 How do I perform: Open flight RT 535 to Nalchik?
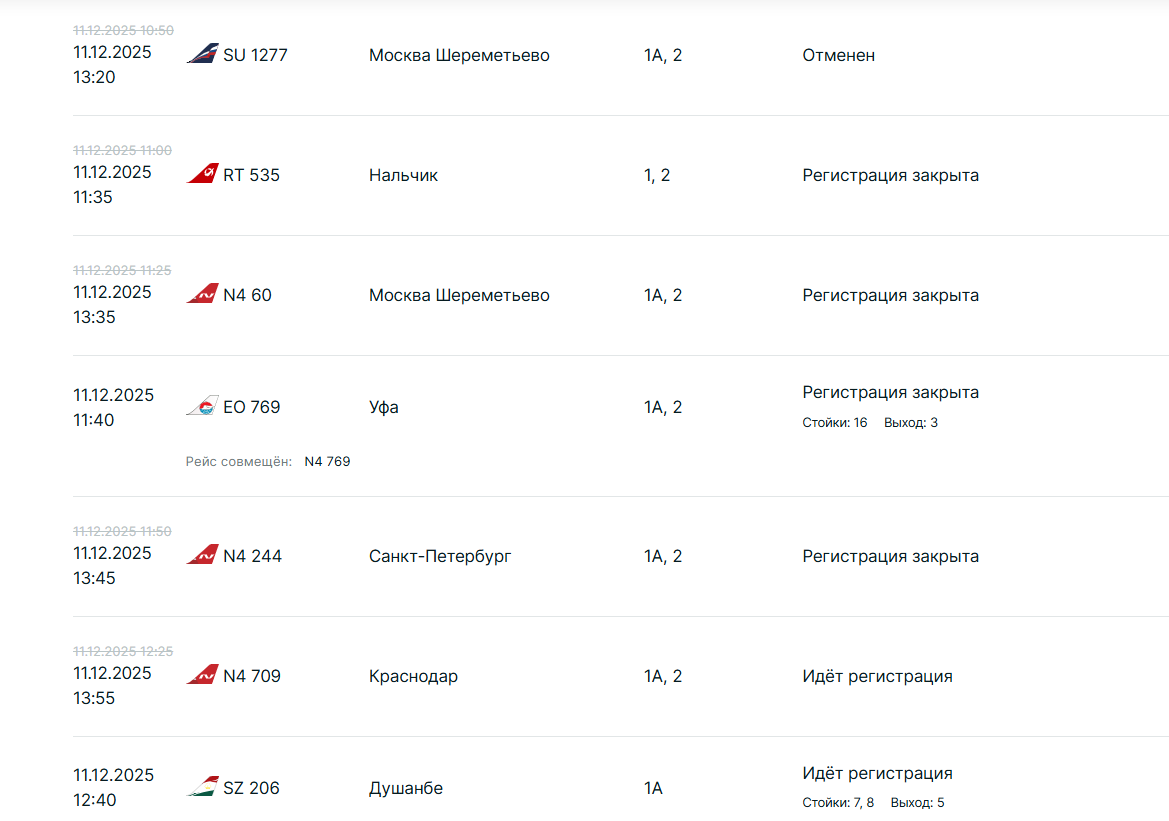tap(251, 175)
